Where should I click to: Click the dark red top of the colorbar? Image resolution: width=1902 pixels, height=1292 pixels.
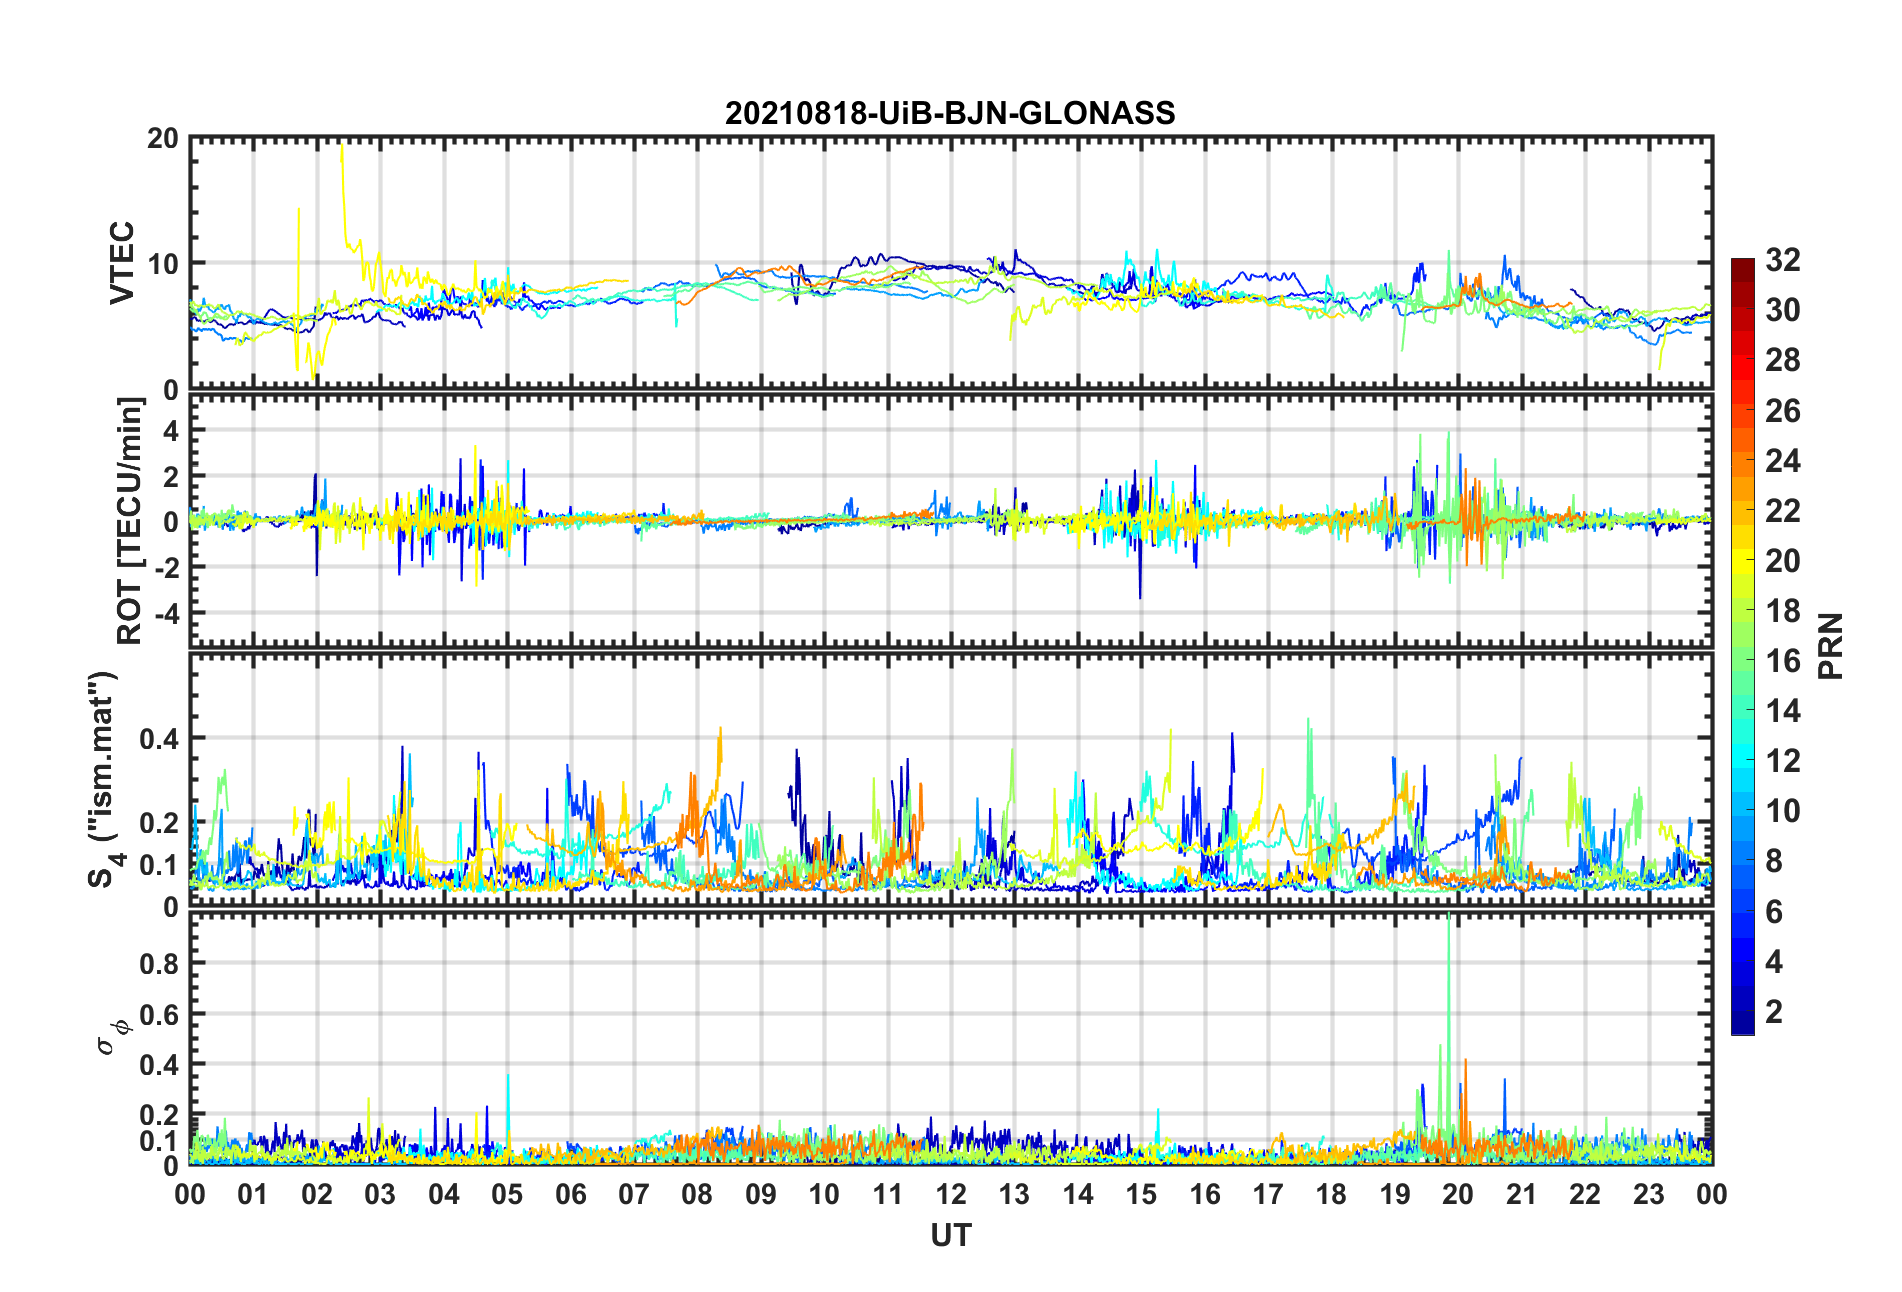[1743, 265]
